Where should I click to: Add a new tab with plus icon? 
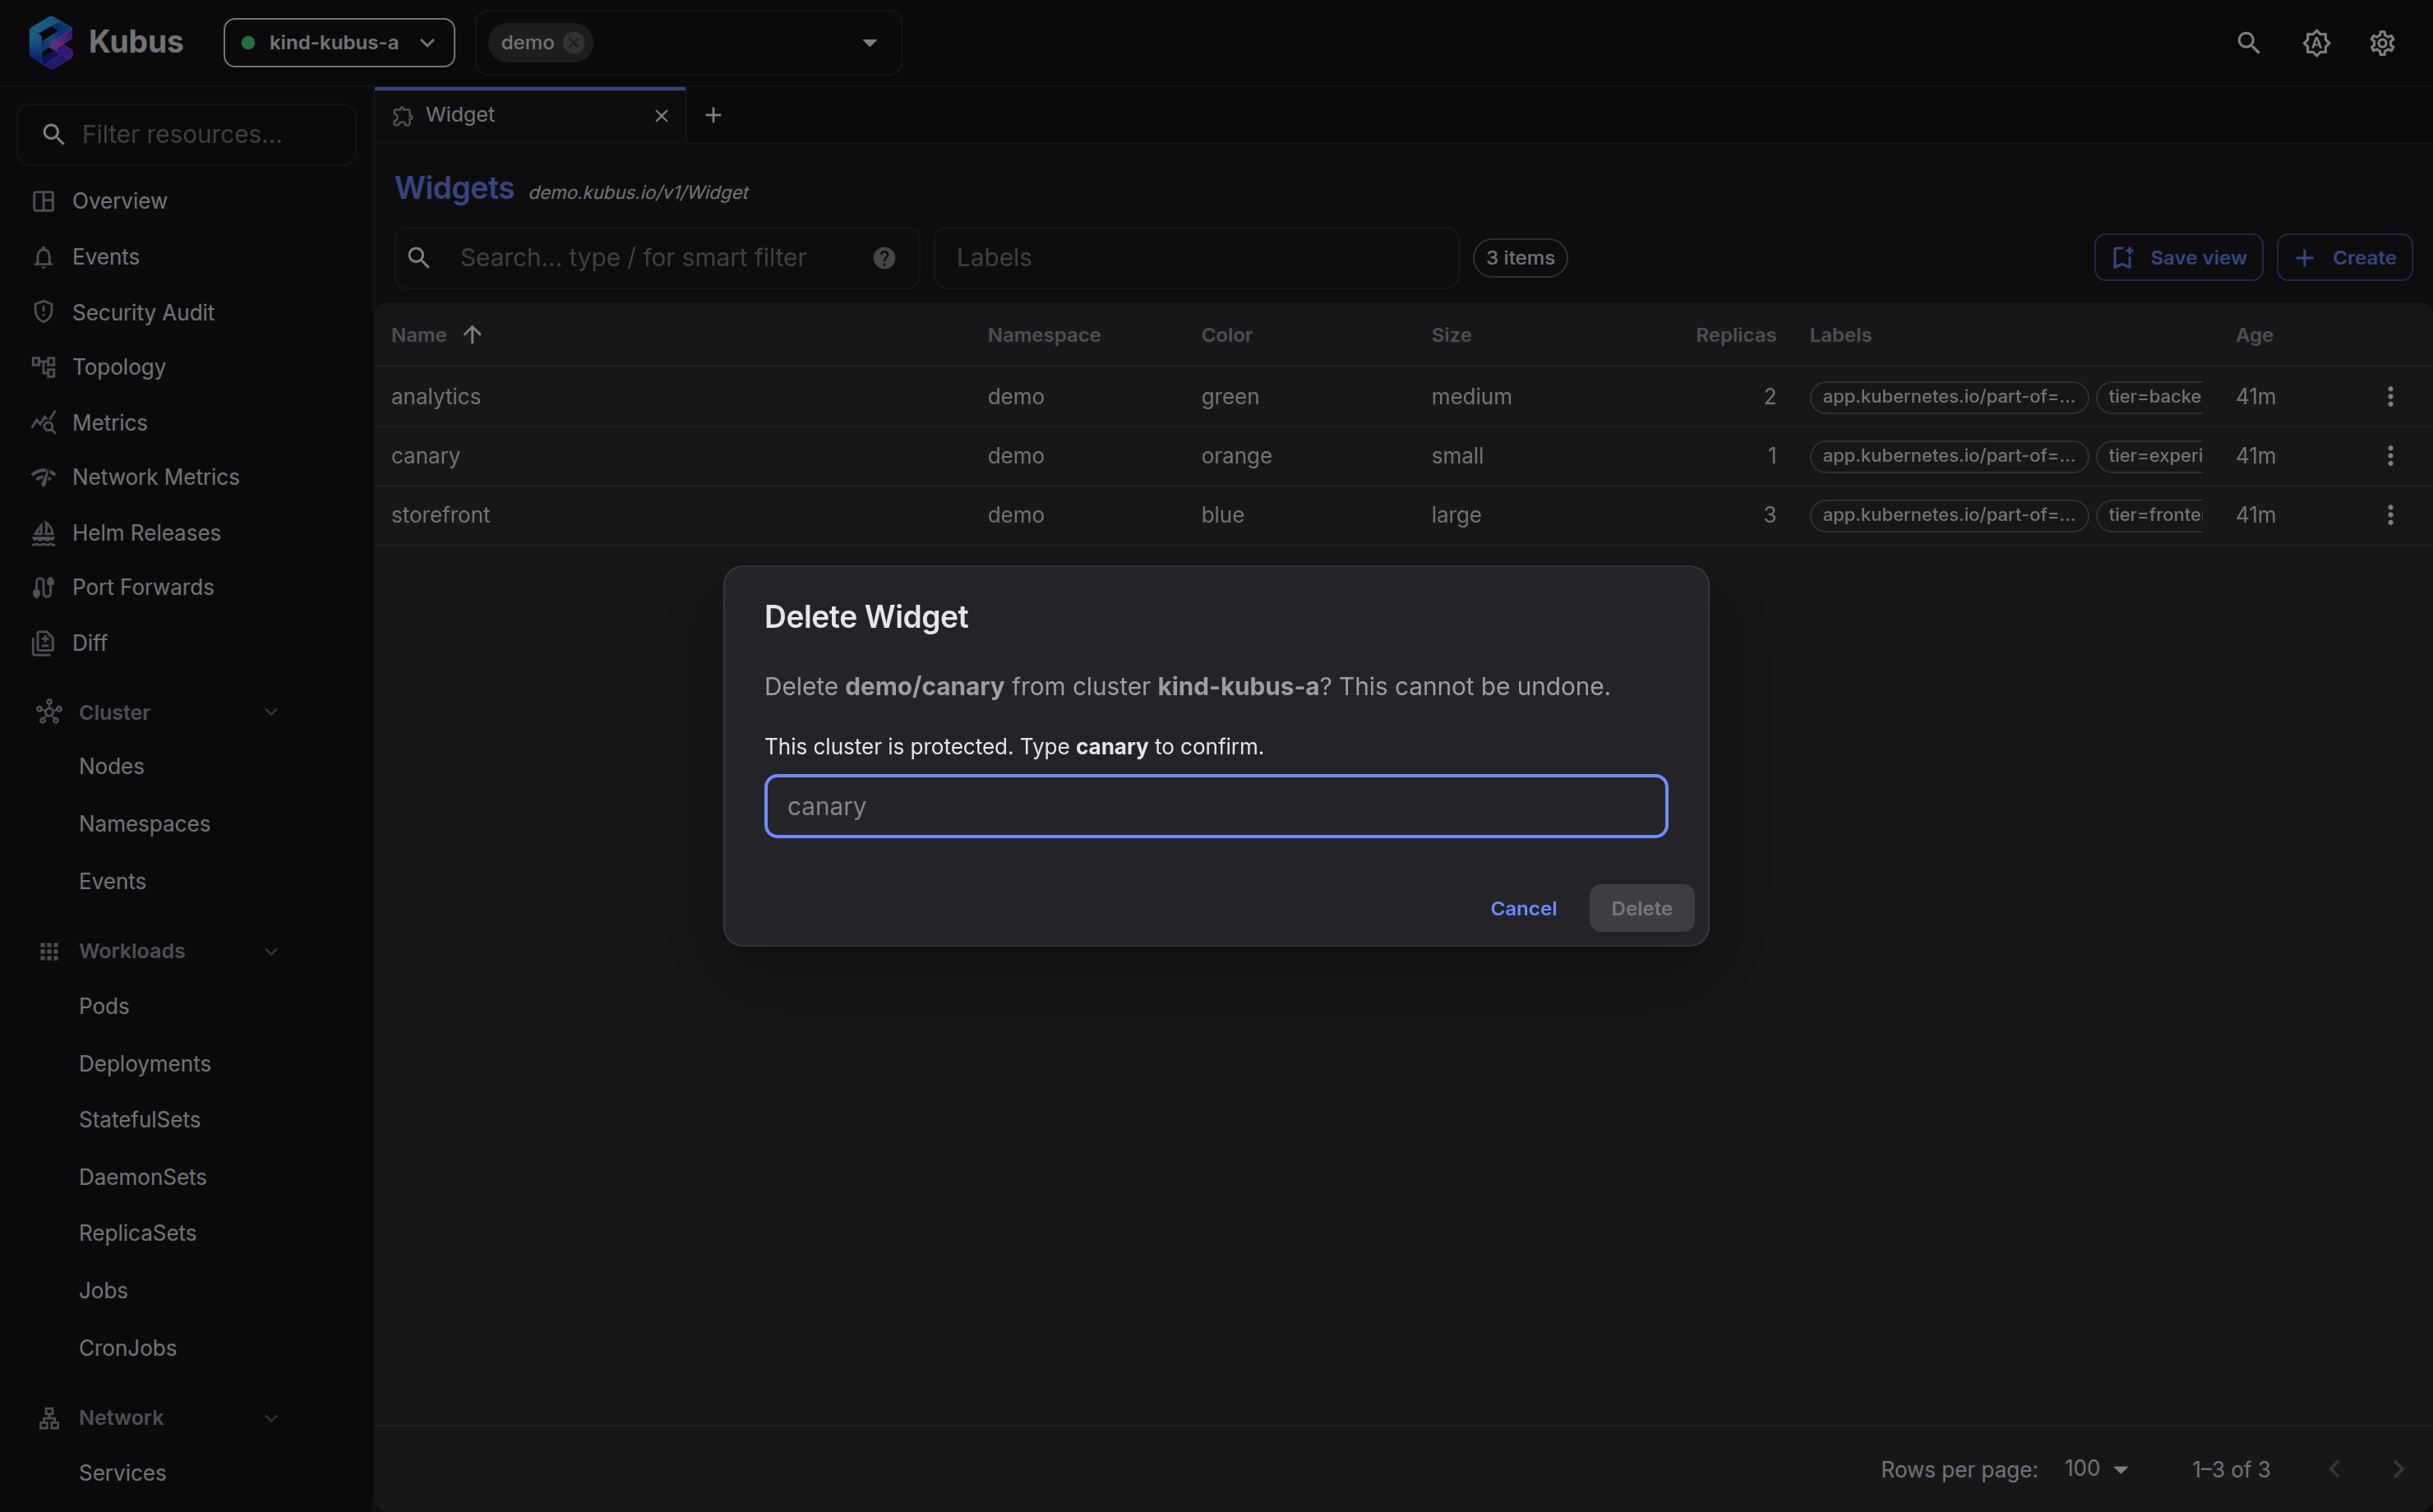pos(713,116)
